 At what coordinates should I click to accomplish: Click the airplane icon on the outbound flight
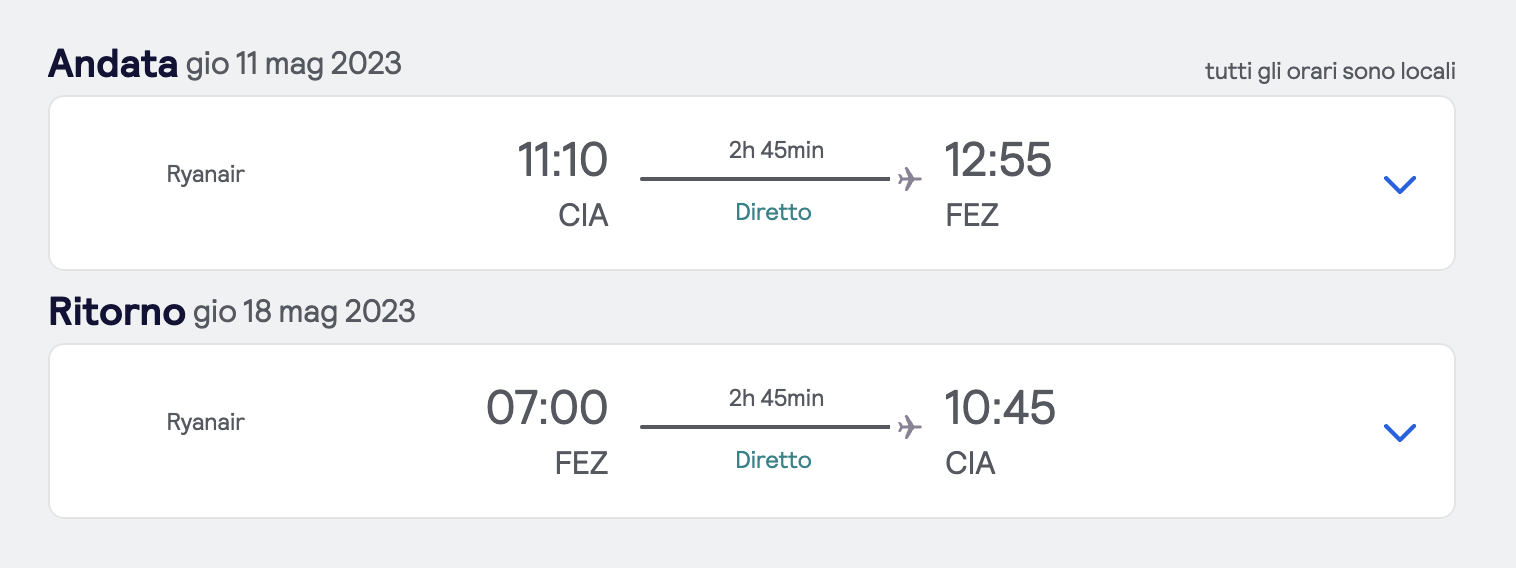[909, 179]
